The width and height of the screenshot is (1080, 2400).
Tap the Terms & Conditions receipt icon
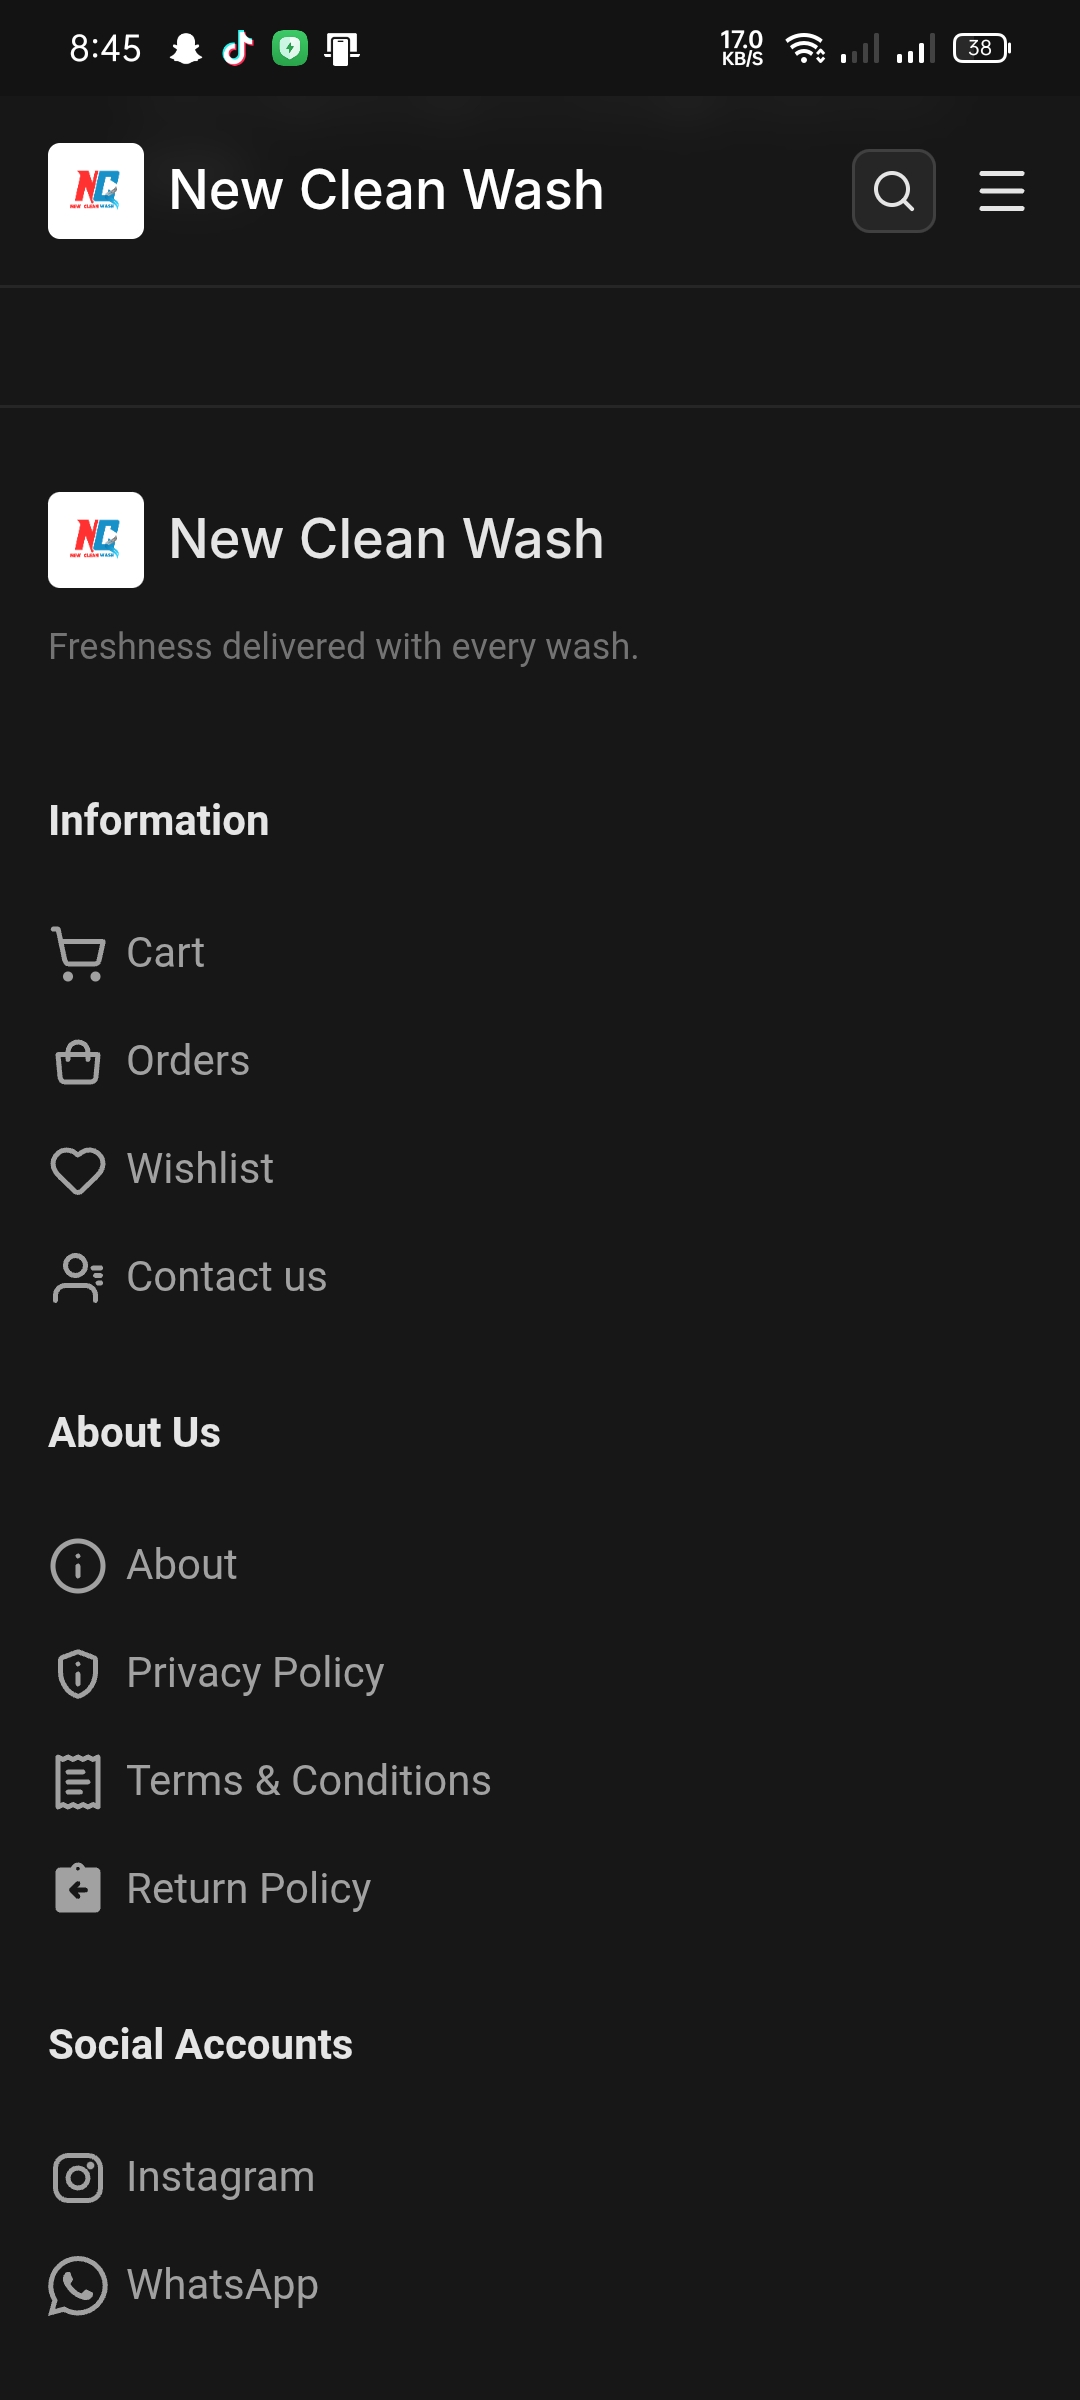click(78, 1781)
